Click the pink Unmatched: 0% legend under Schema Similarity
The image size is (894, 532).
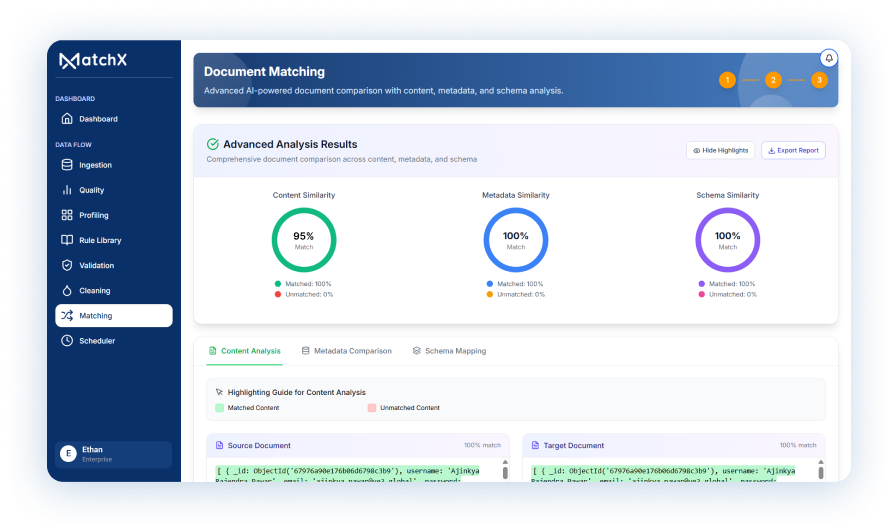728,294
